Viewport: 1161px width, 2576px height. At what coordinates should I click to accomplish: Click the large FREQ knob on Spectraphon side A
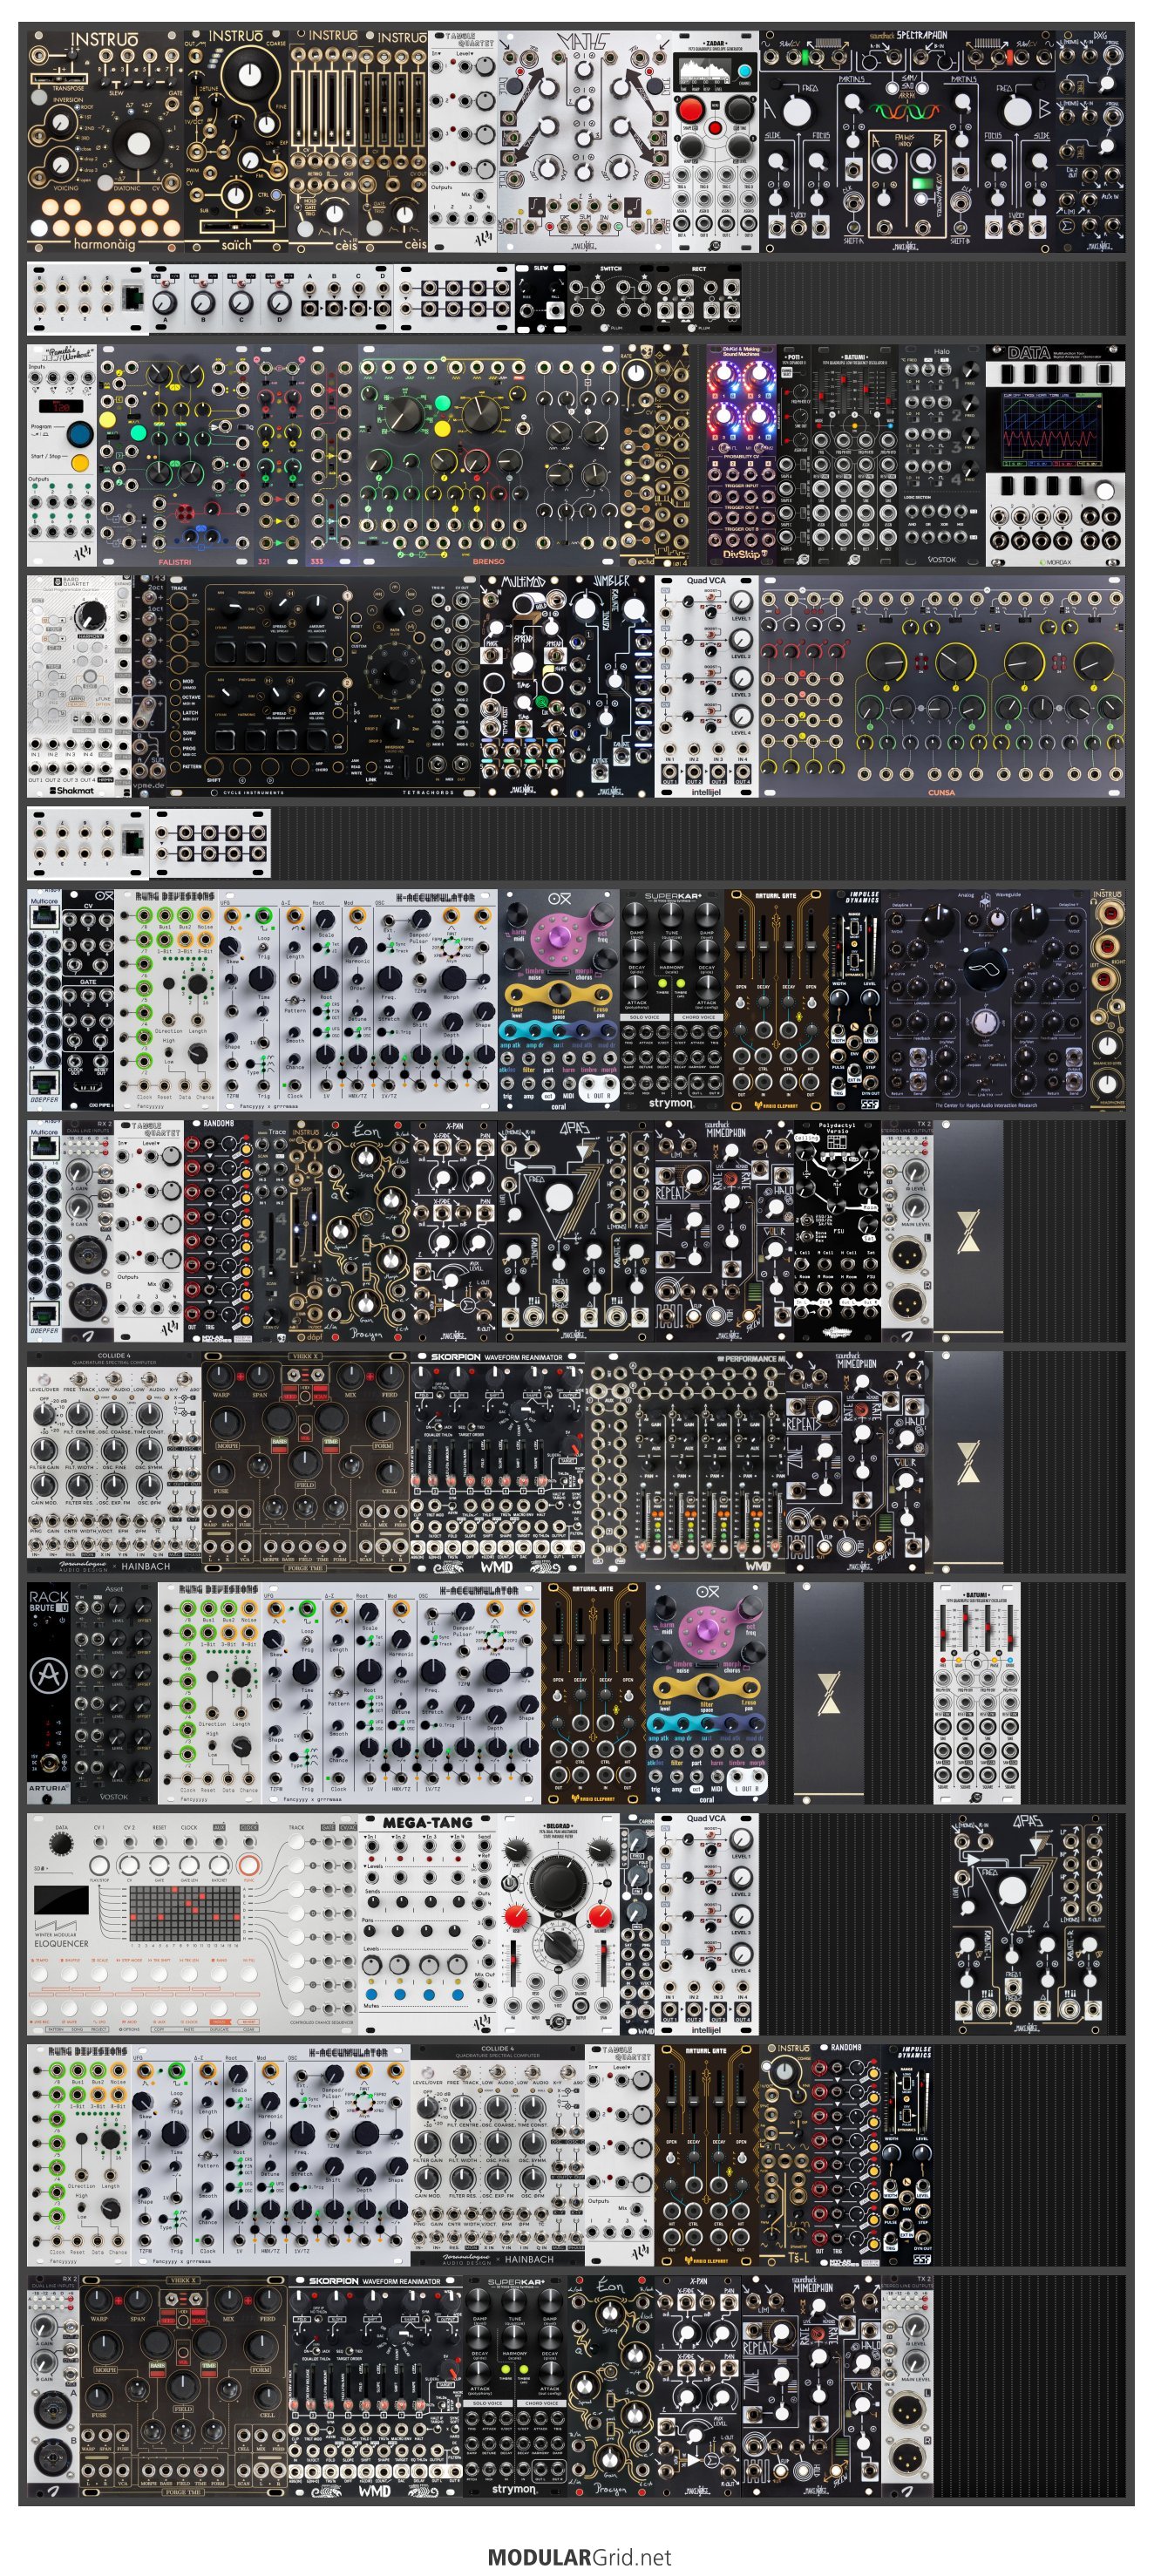800,112
